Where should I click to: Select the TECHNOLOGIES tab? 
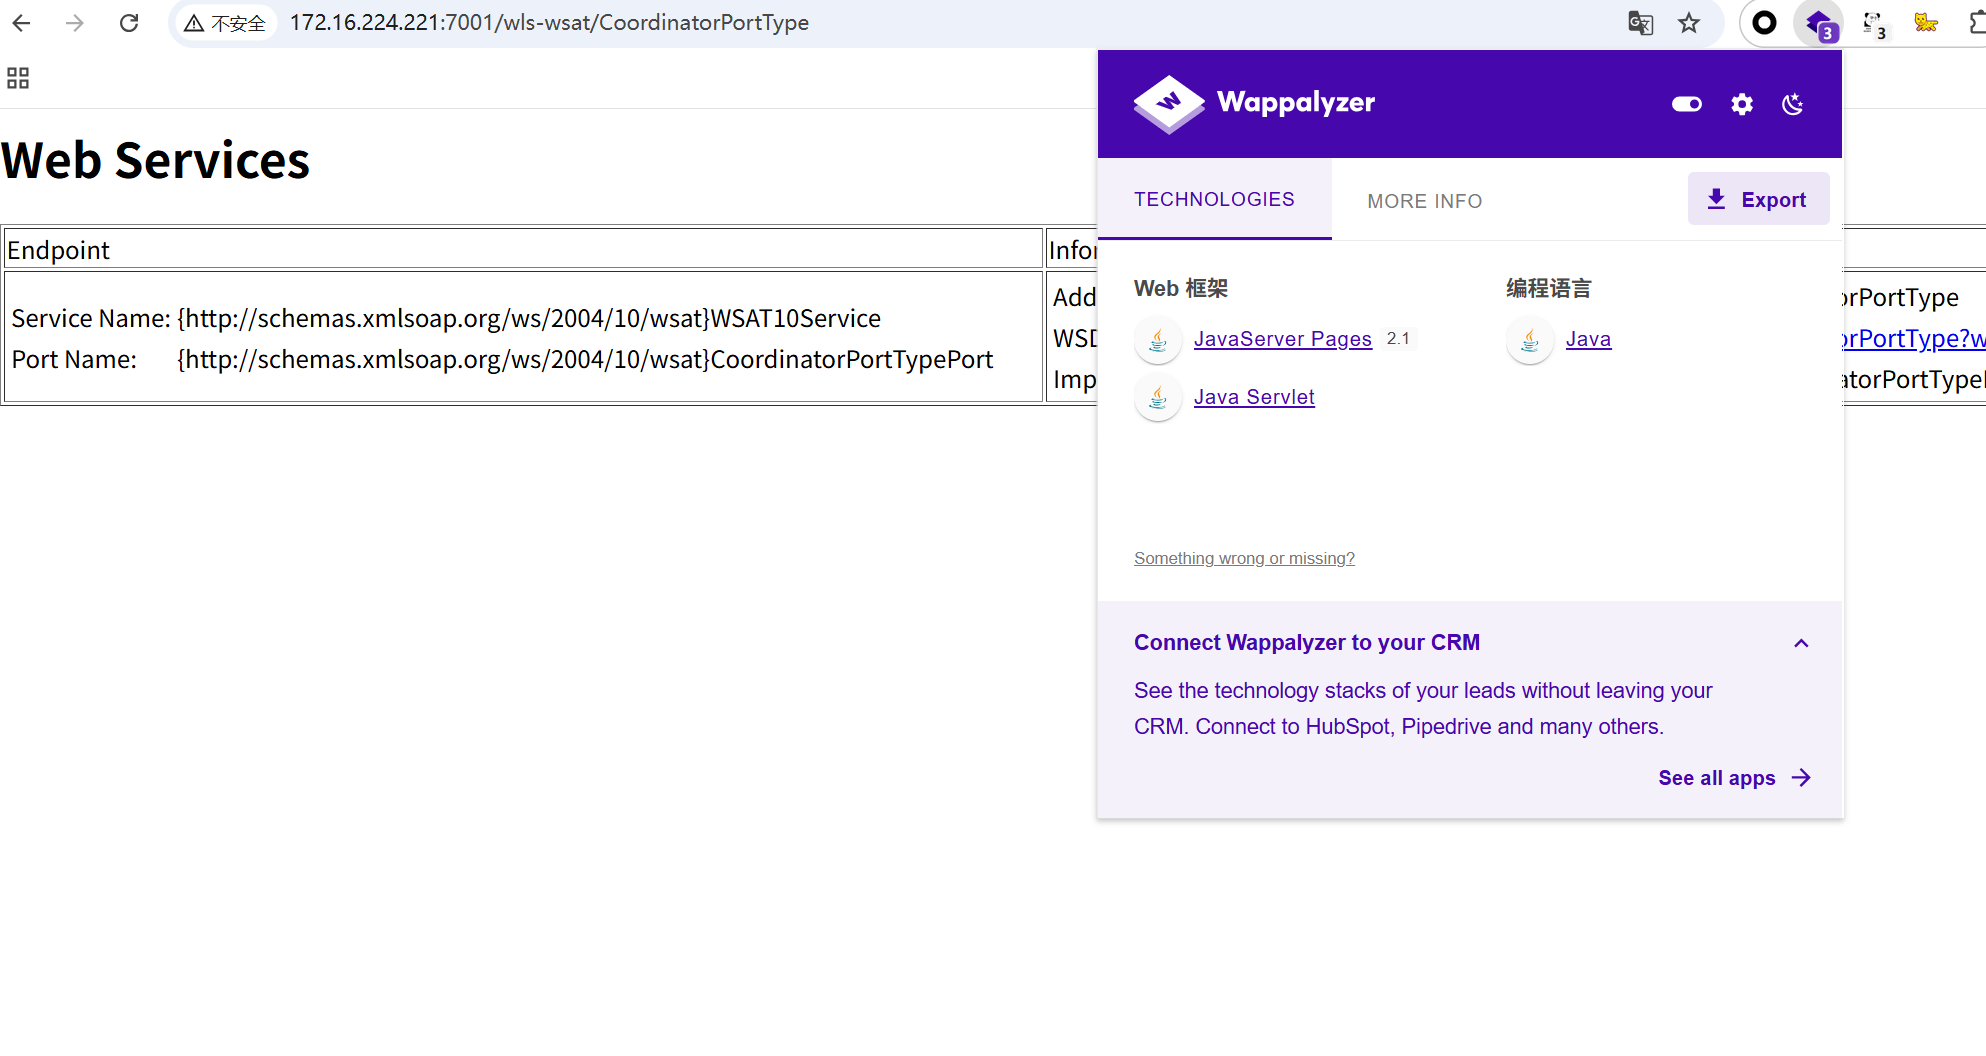tap(1215, 199)
